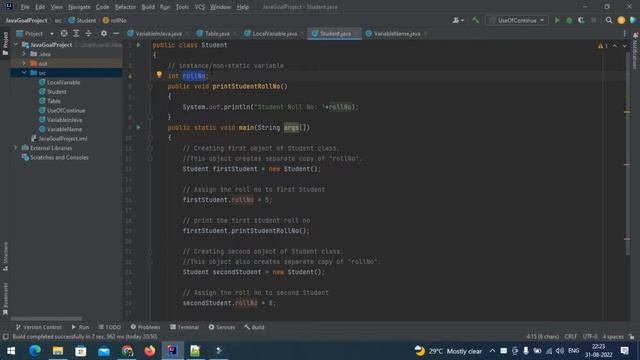This screenshot has width=640, height=360.
Task: Click Expand All in Project panel
Action: [76, 33]
